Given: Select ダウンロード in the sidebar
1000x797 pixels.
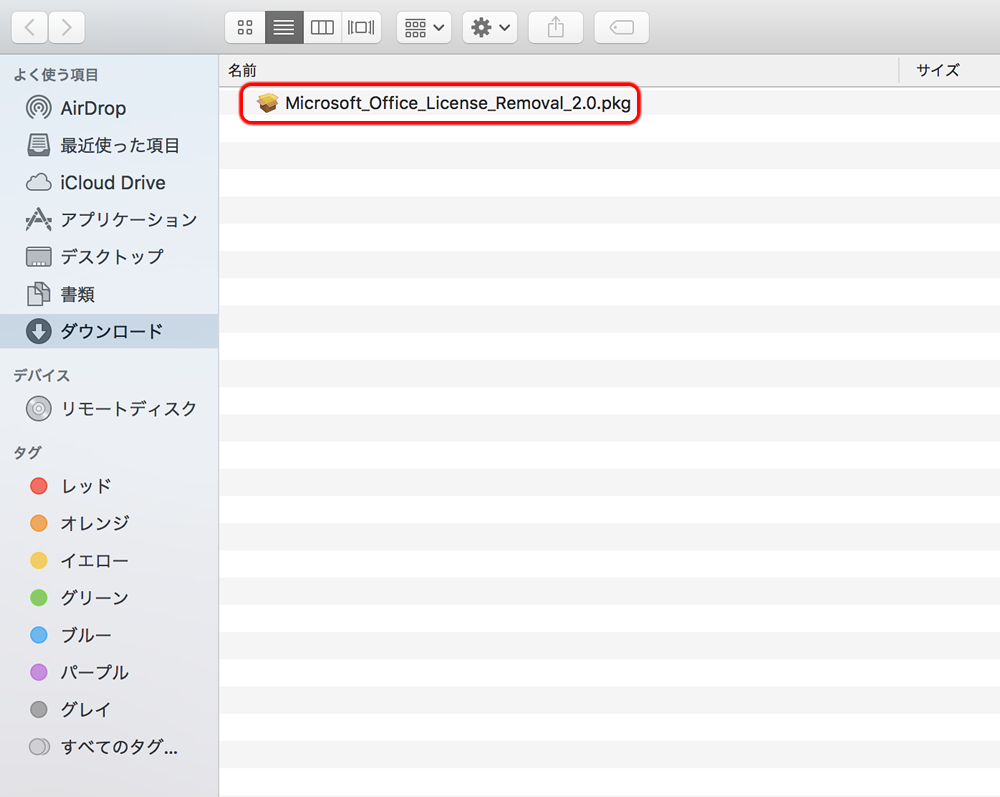Looking at the screenshot, I should pos(109,331).
